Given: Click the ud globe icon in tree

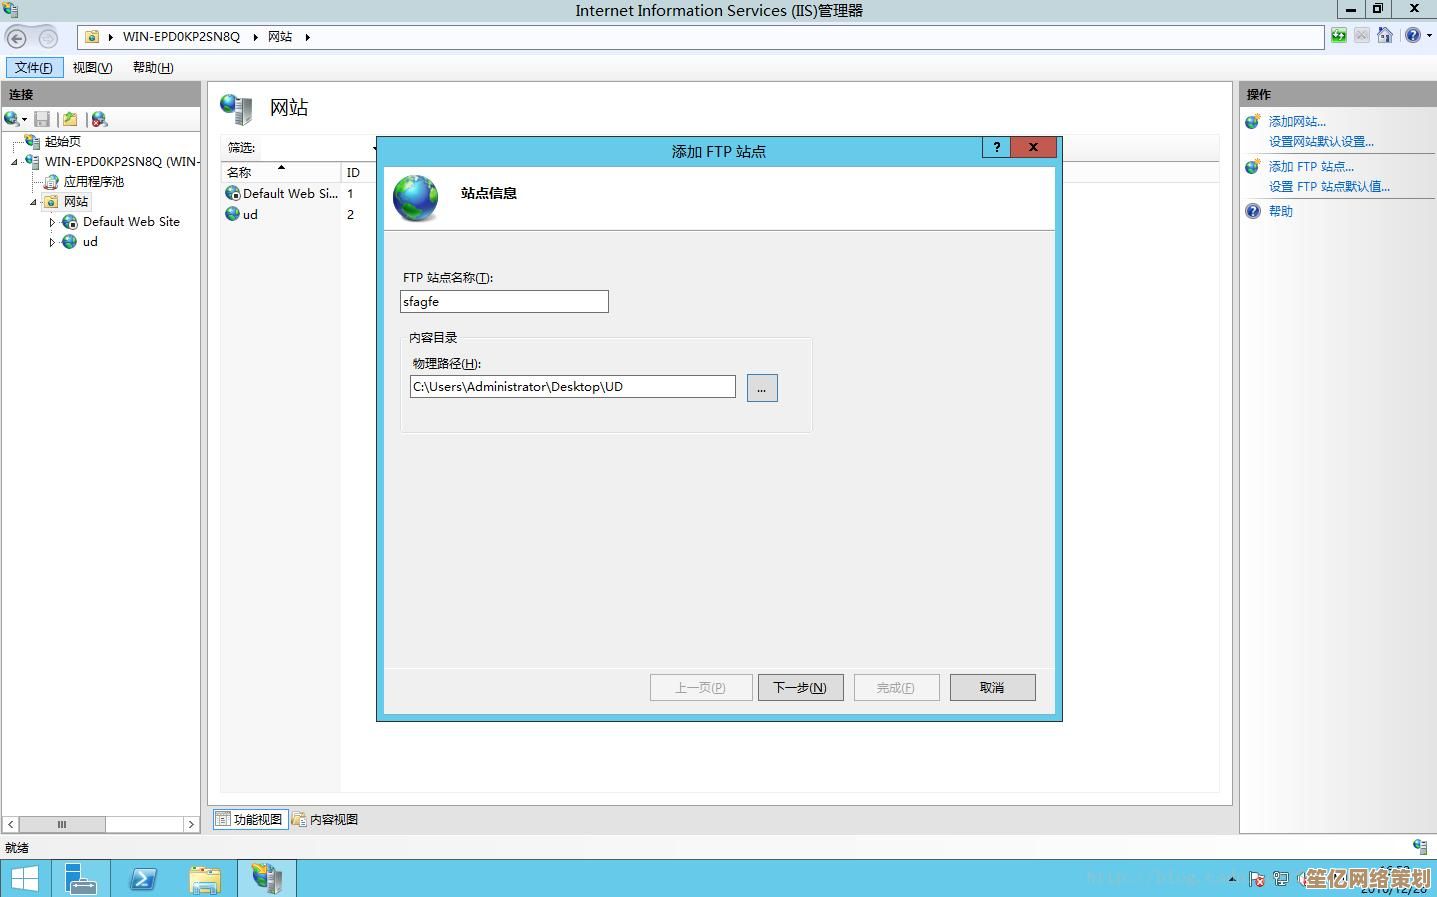Looking at the screenshot, I should pos(70,241).
